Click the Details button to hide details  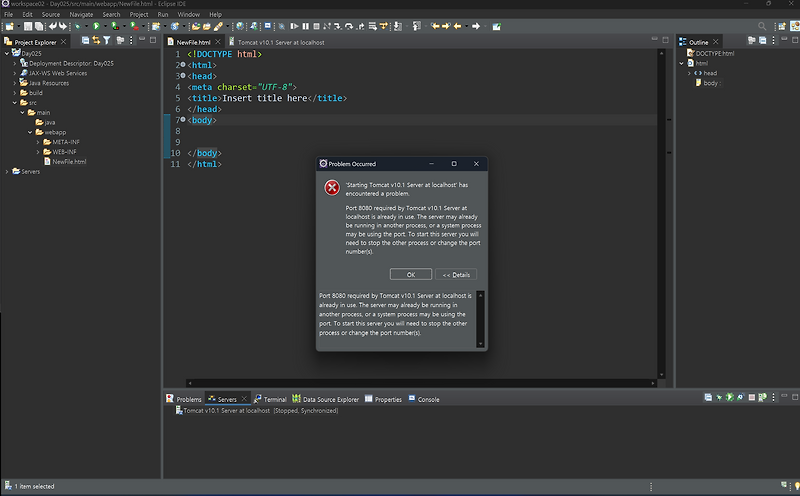(x=456, y=274)
